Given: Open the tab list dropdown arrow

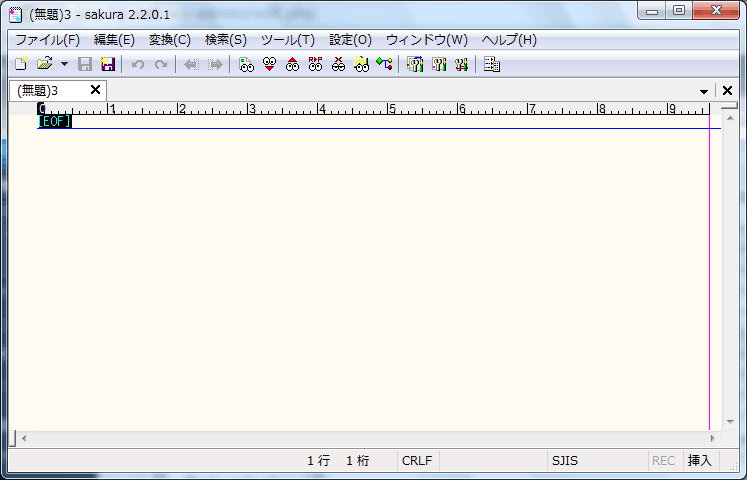Looking at the screenshot, I should [x=704, y=91].
